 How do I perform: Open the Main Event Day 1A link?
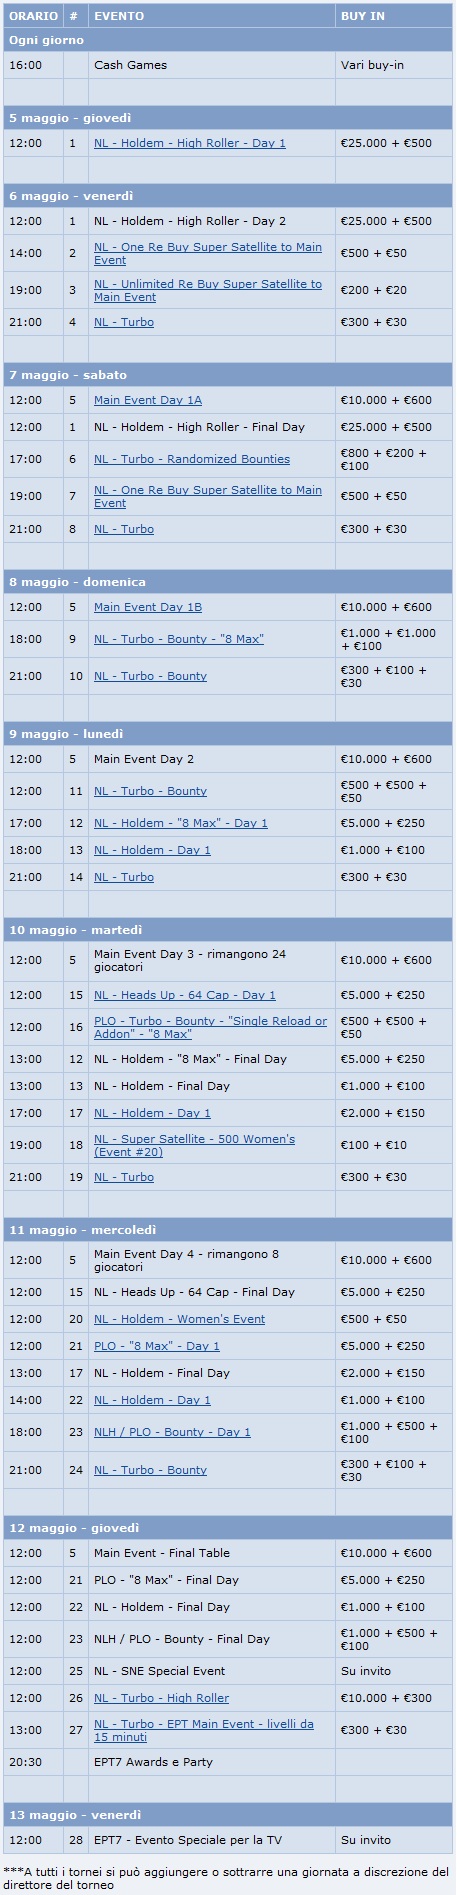[x=148, y=400]
